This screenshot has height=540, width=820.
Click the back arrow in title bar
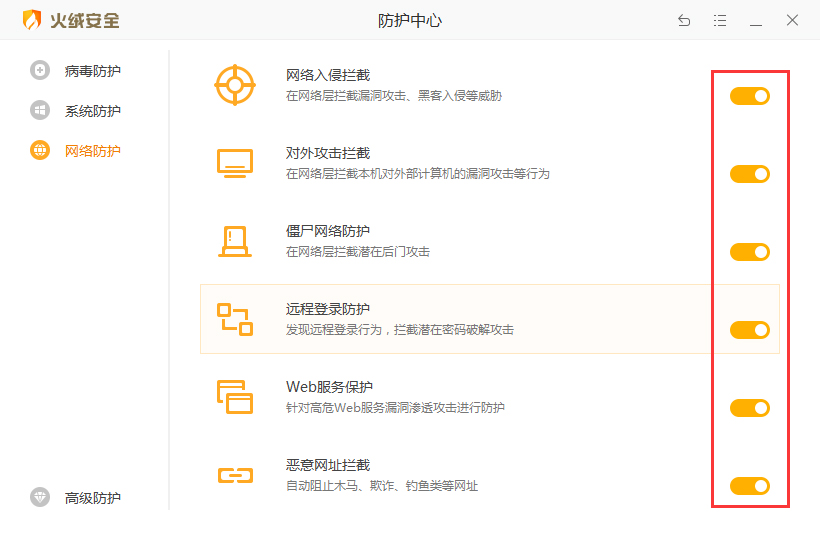pos(684,20)
